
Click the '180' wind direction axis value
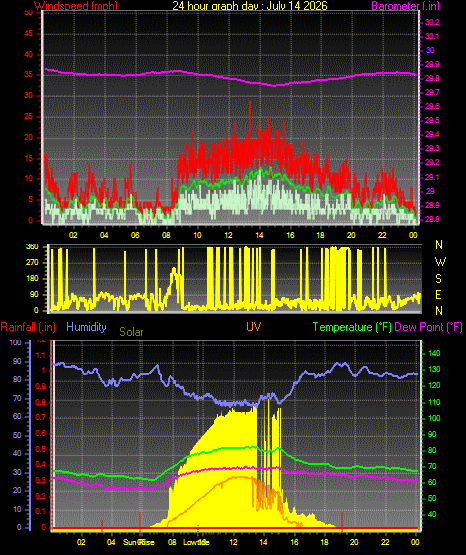32,279
